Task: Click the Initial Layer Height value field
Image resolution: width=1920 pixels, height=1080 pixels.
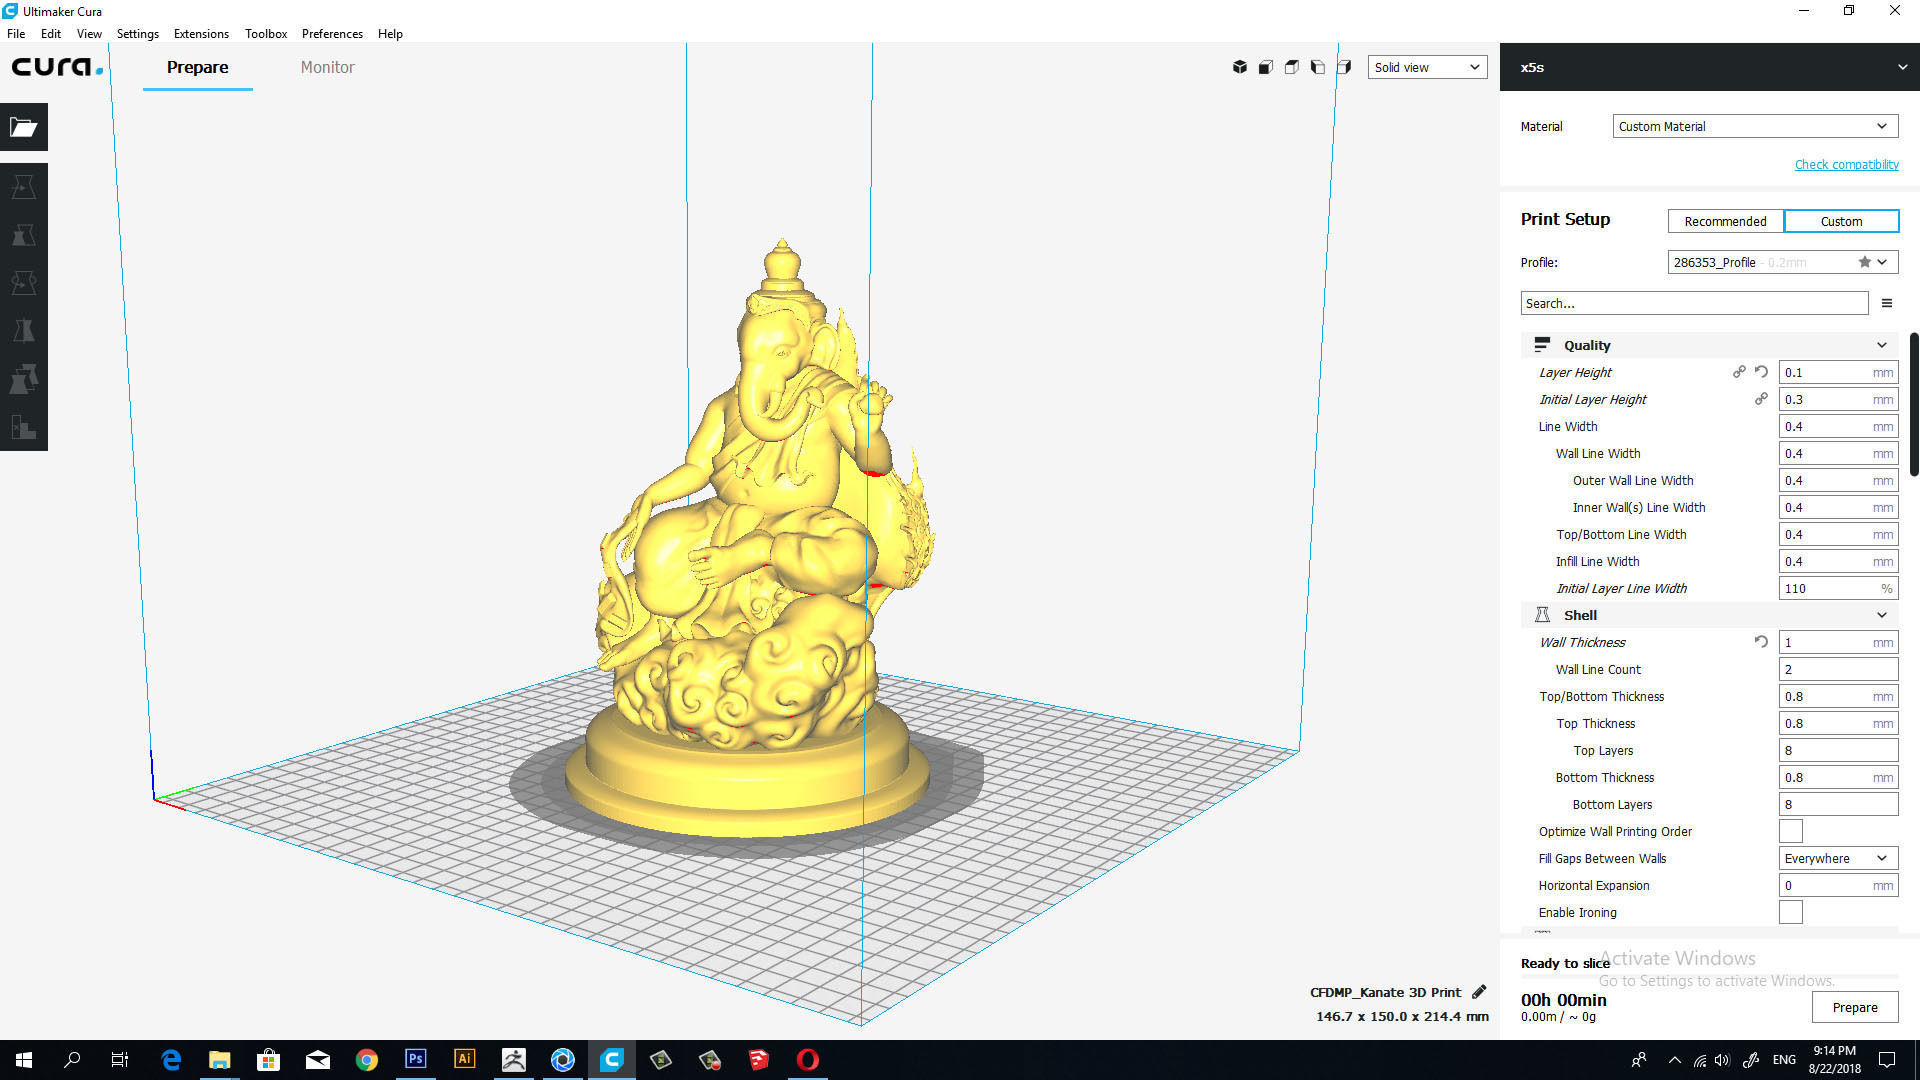Action: coord(1838,399)
